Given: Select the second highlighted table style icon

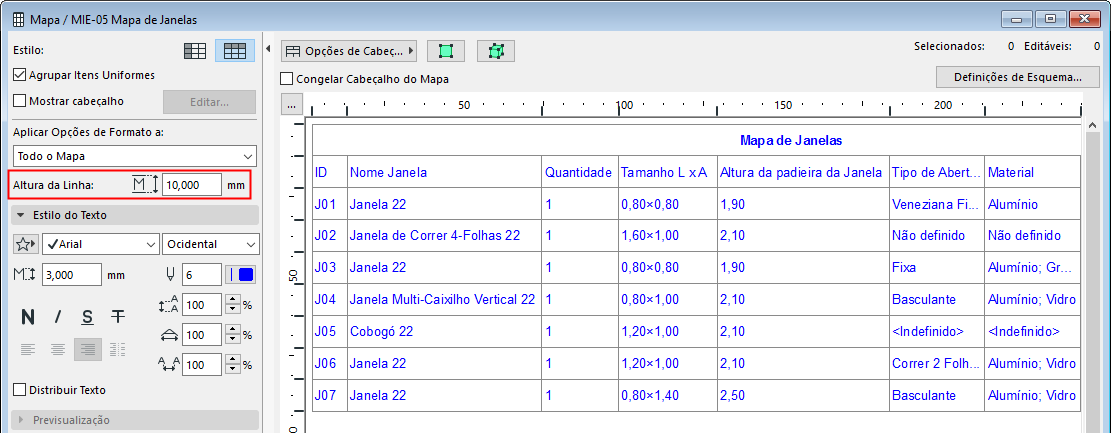Looking at the screenshot, I should [235, 51].
